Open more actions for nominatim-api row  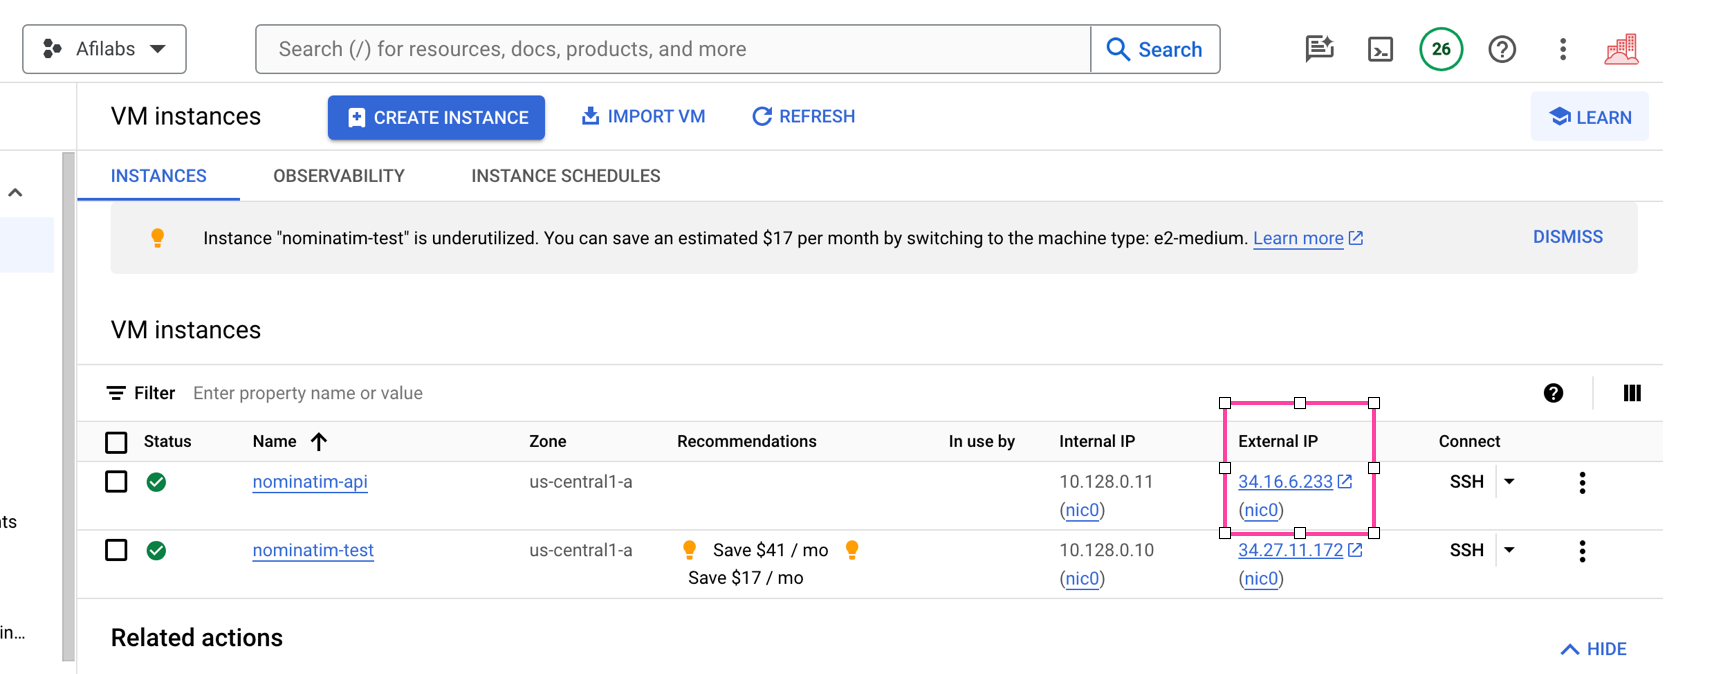pyautogui.click(x=1581, y=483)
